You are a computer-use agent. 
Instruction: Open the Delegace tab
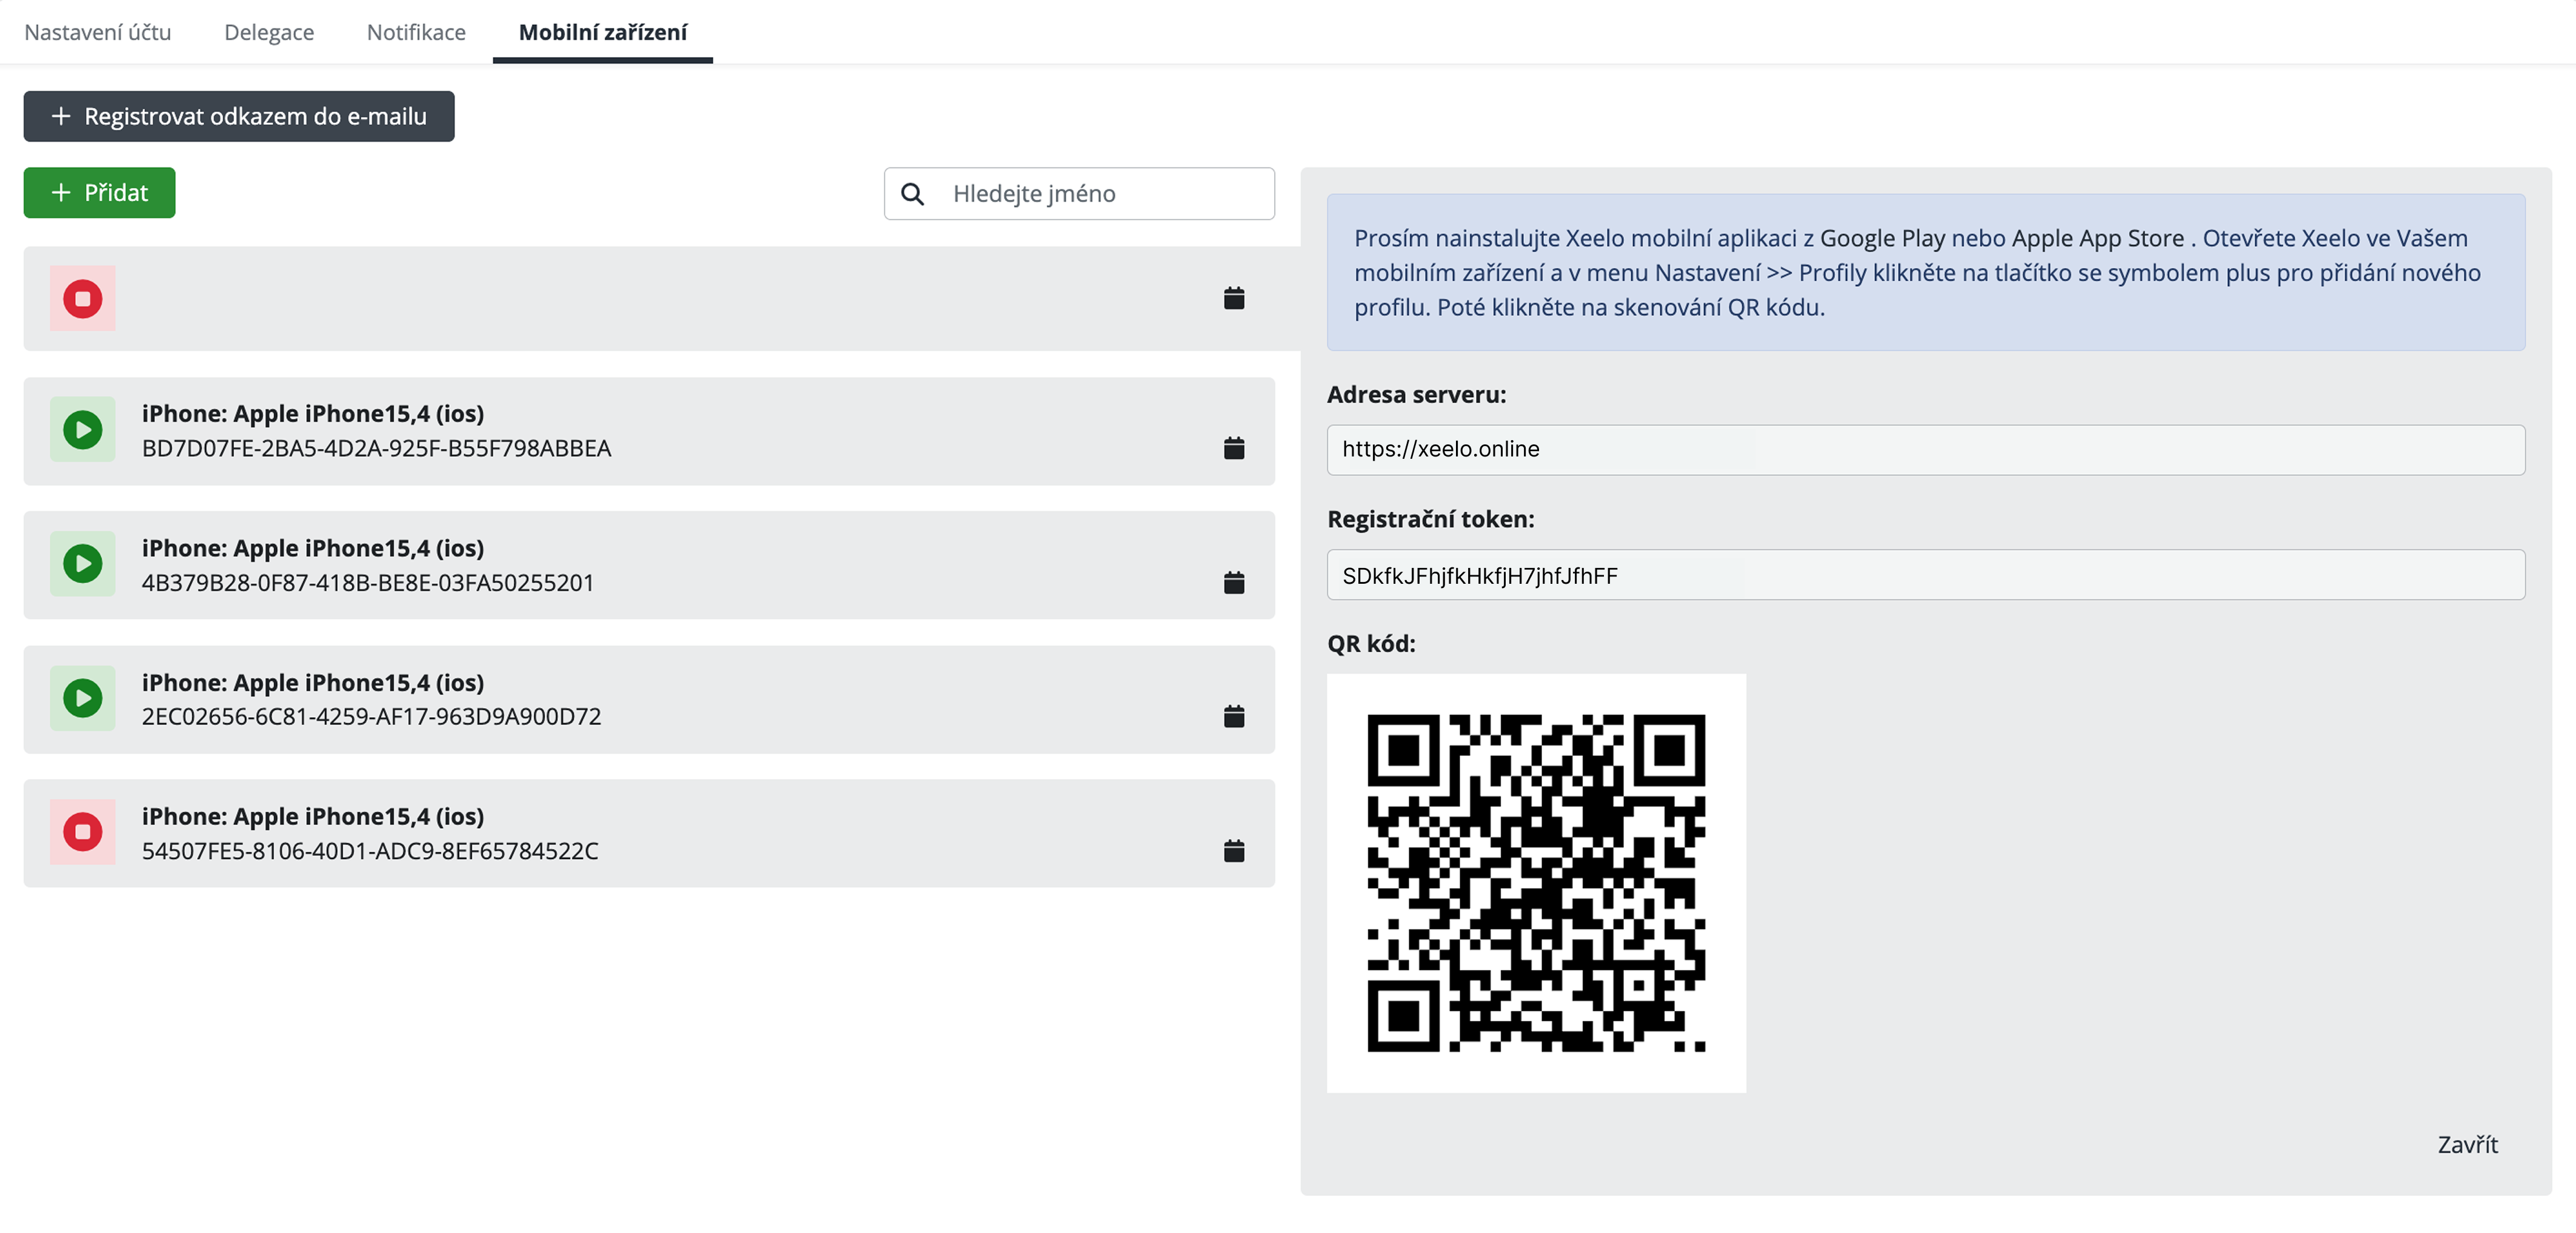pos(269,32)
